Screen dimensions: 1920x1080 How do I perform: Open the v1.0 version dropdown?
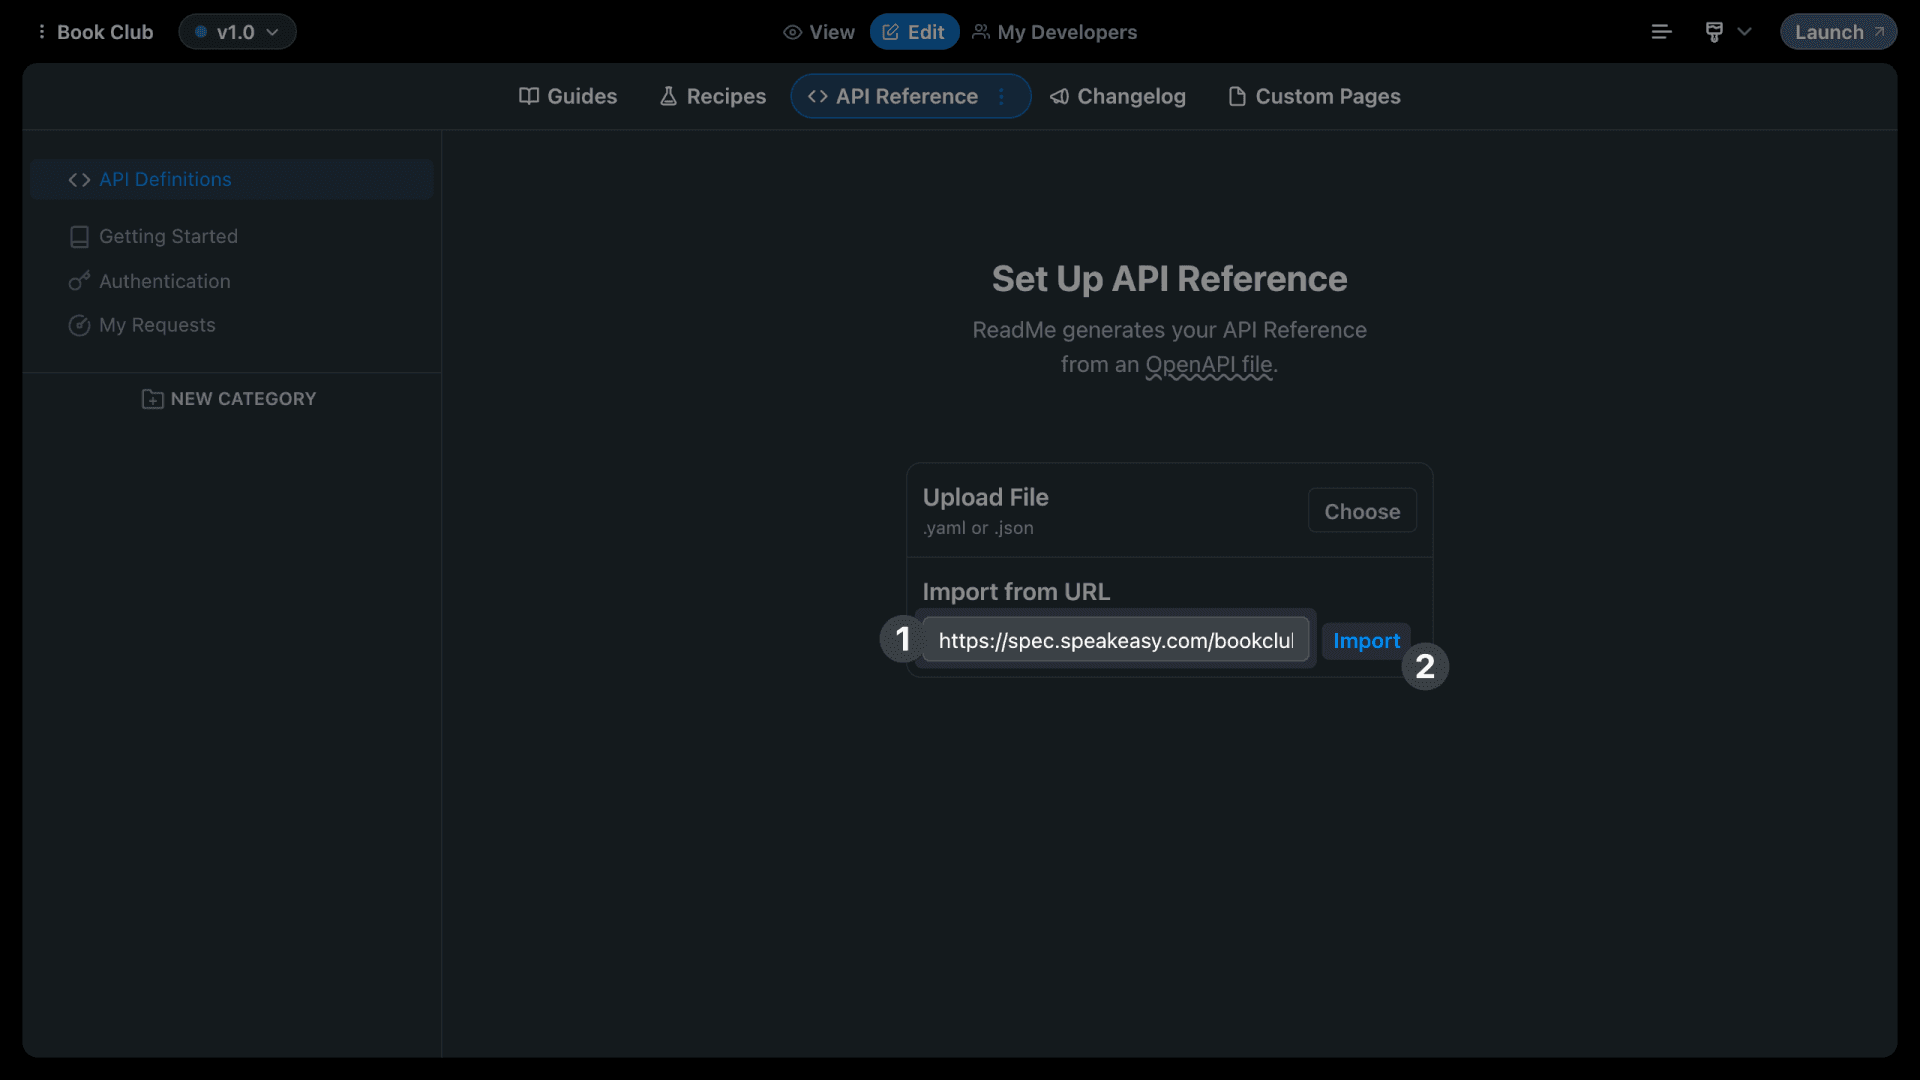pyautogui.click(x=237, y=32)
